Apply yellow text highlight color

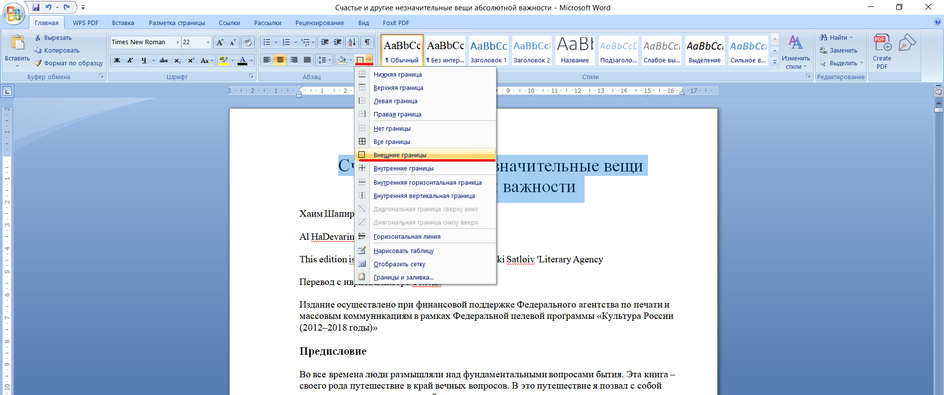click(223, 60)
